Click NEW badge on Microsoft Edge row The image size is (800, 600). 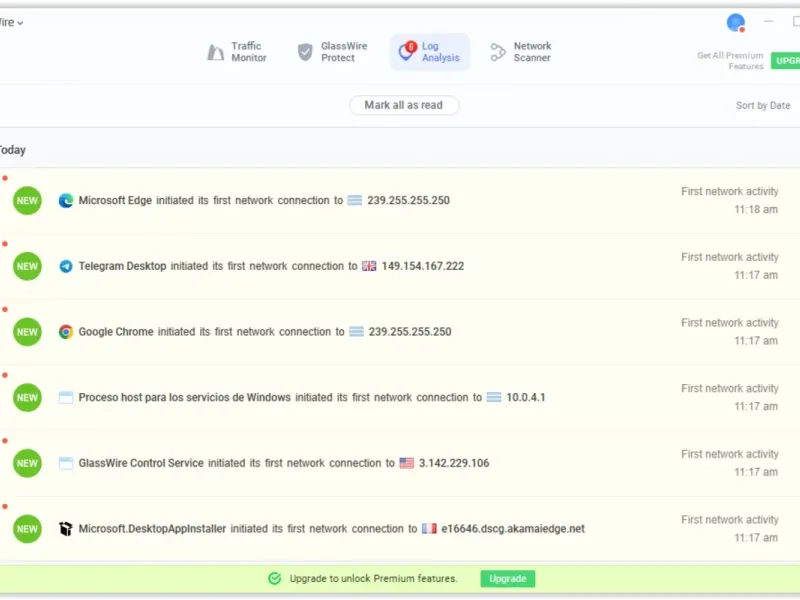[27, 201]
